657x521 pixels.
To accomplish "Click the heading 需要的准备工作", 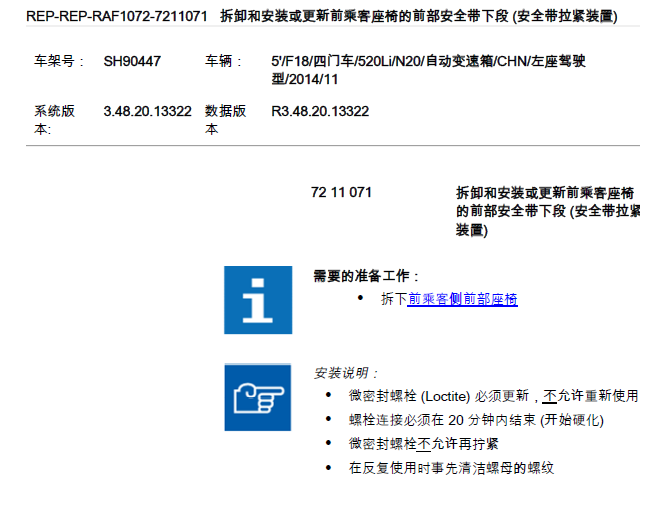I will pyautogui.click(x=366, y=276).
